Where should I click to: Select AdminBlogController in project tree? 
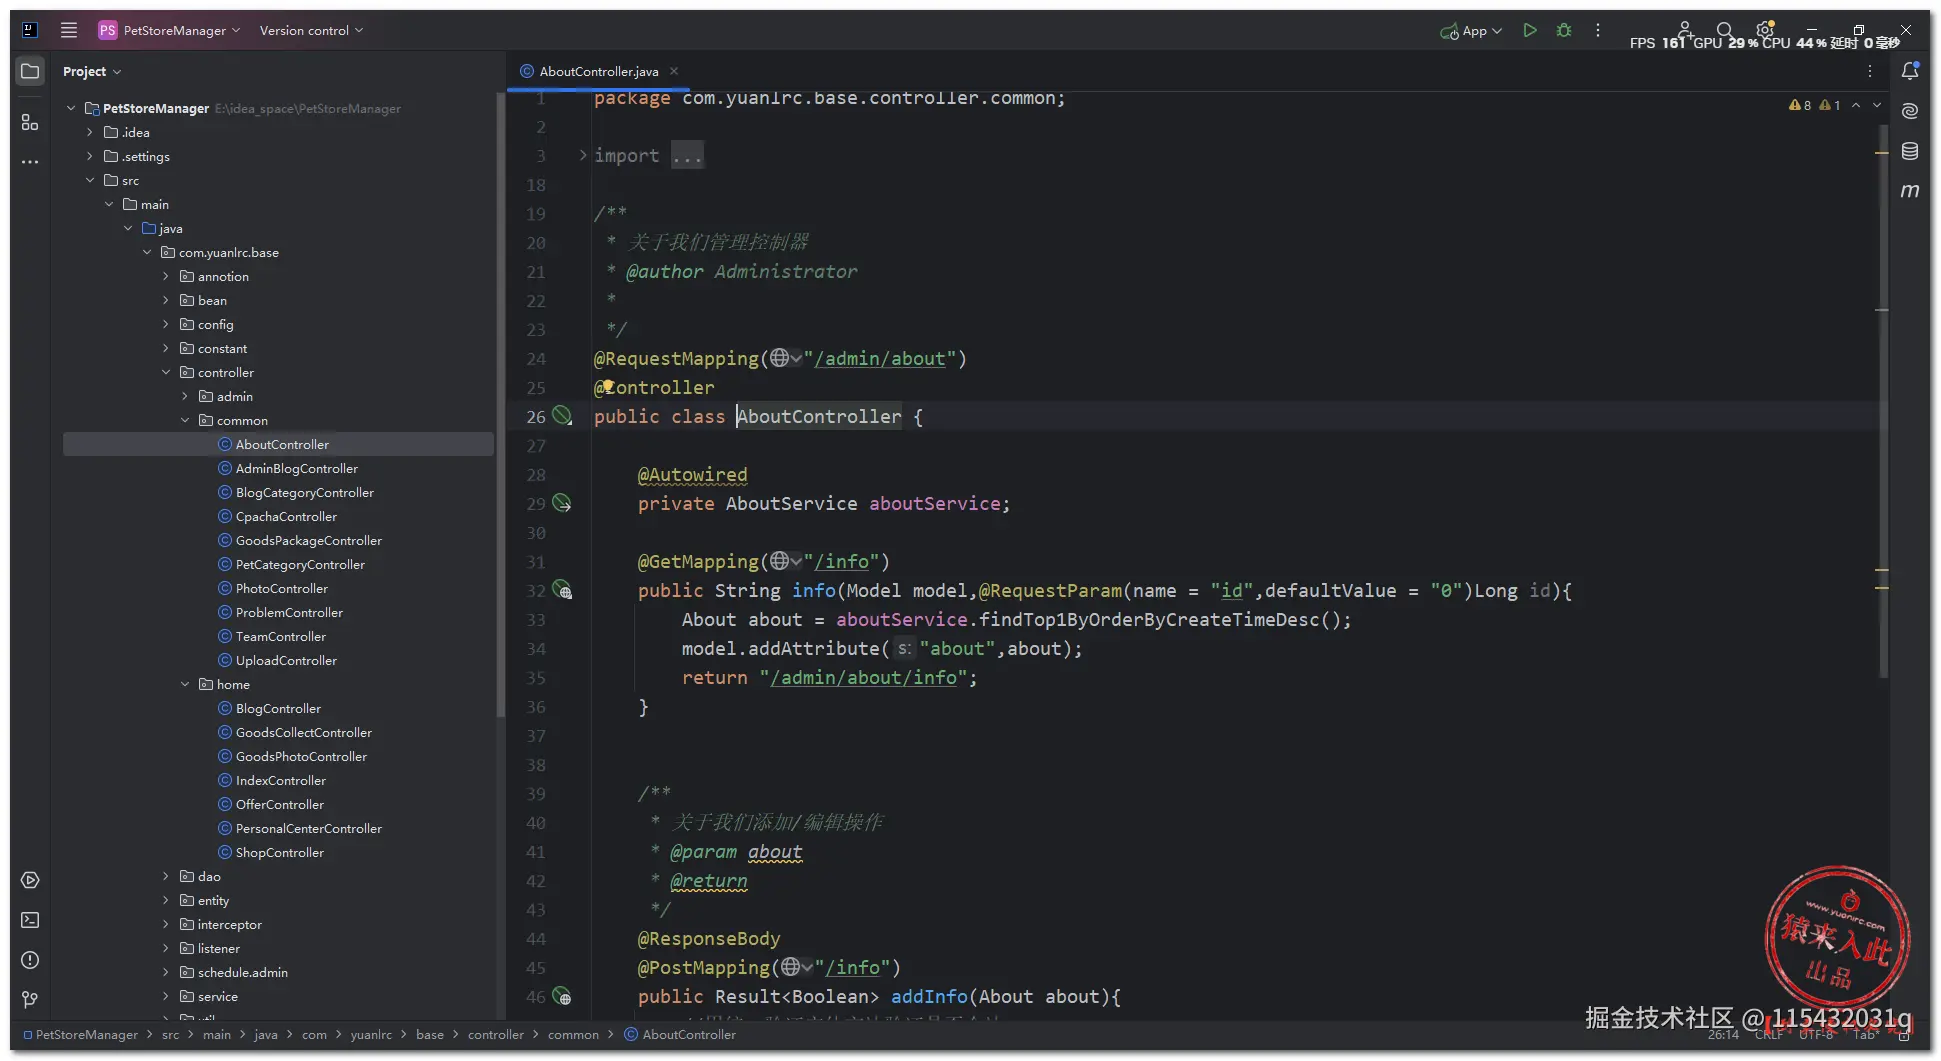click(296, 468)
